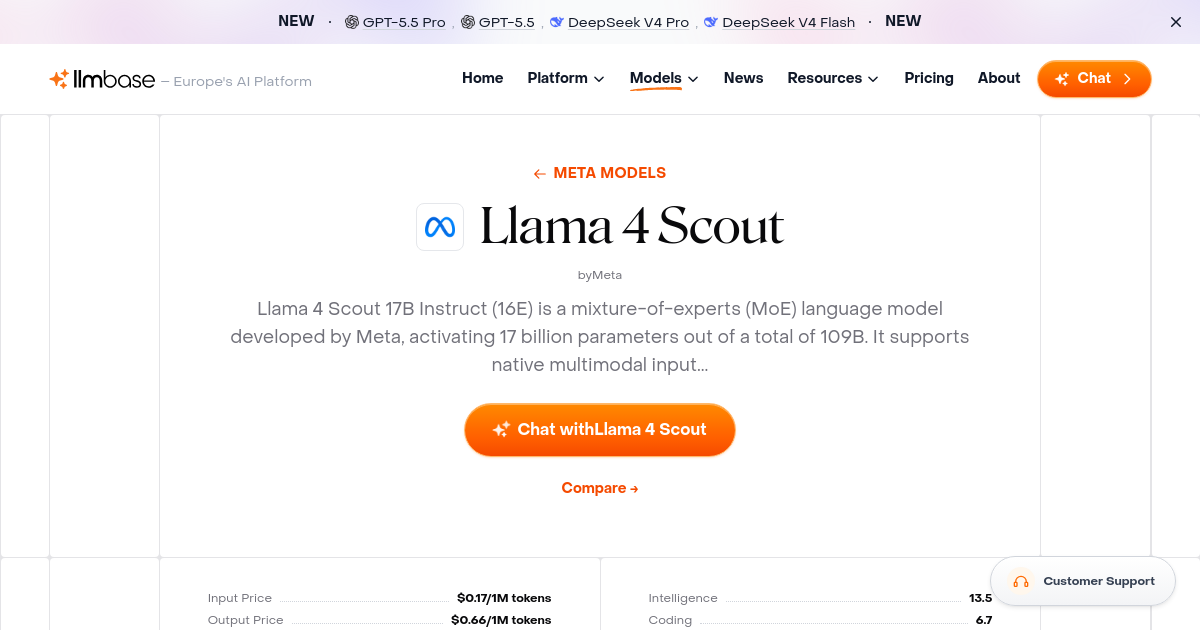The width and height of the screenshot is (1200, 630).
Task: Click the OpenAI icon beside GPT-5.5 Pro
Action: 351,21
